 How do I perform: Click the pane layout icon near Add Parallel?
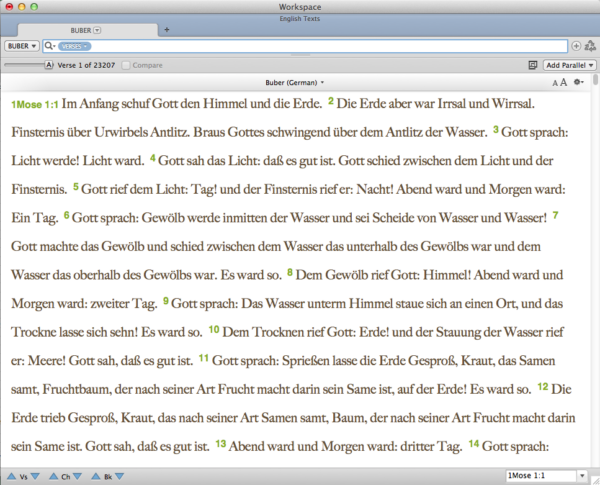coord(533,65)
